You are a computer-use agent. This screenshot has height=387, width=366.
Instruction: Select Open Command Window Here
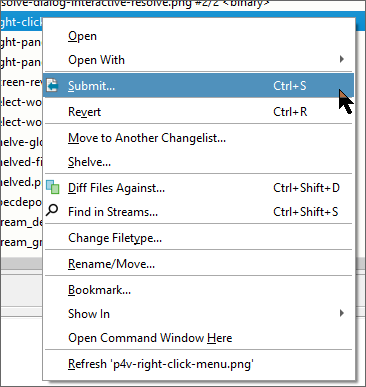(198, 338)
